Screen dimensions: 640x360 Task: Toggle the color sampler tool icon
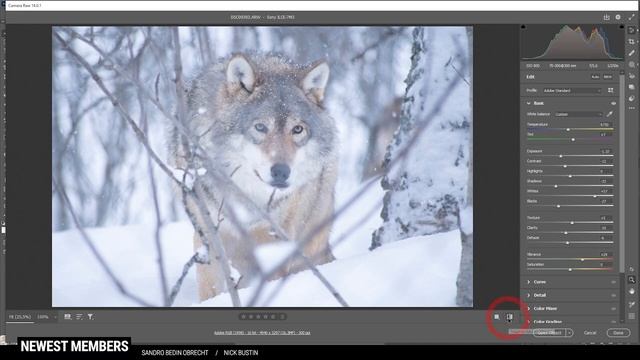point(632,304)
